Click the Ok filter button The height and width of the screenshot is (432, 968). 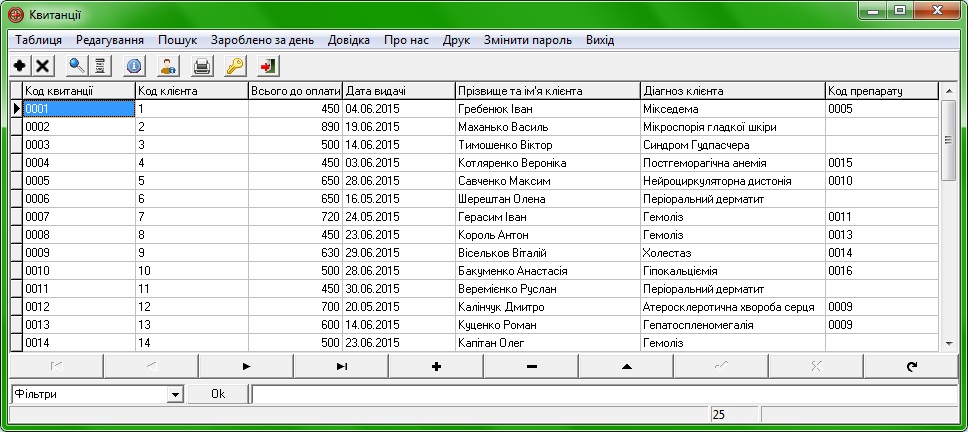point(218,394)
